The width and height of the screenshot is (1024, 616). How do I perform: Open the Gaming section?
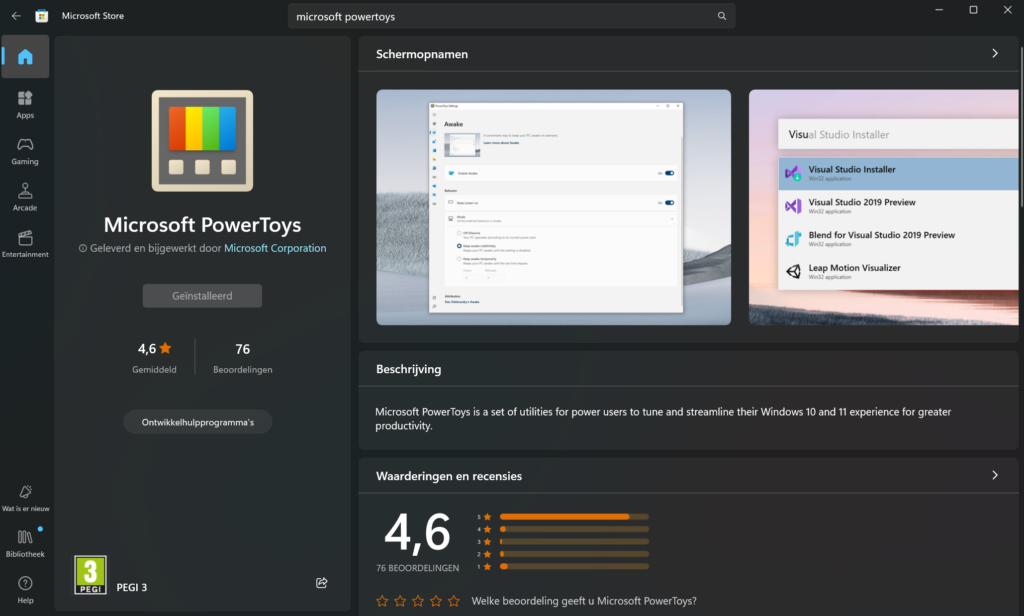25,151
